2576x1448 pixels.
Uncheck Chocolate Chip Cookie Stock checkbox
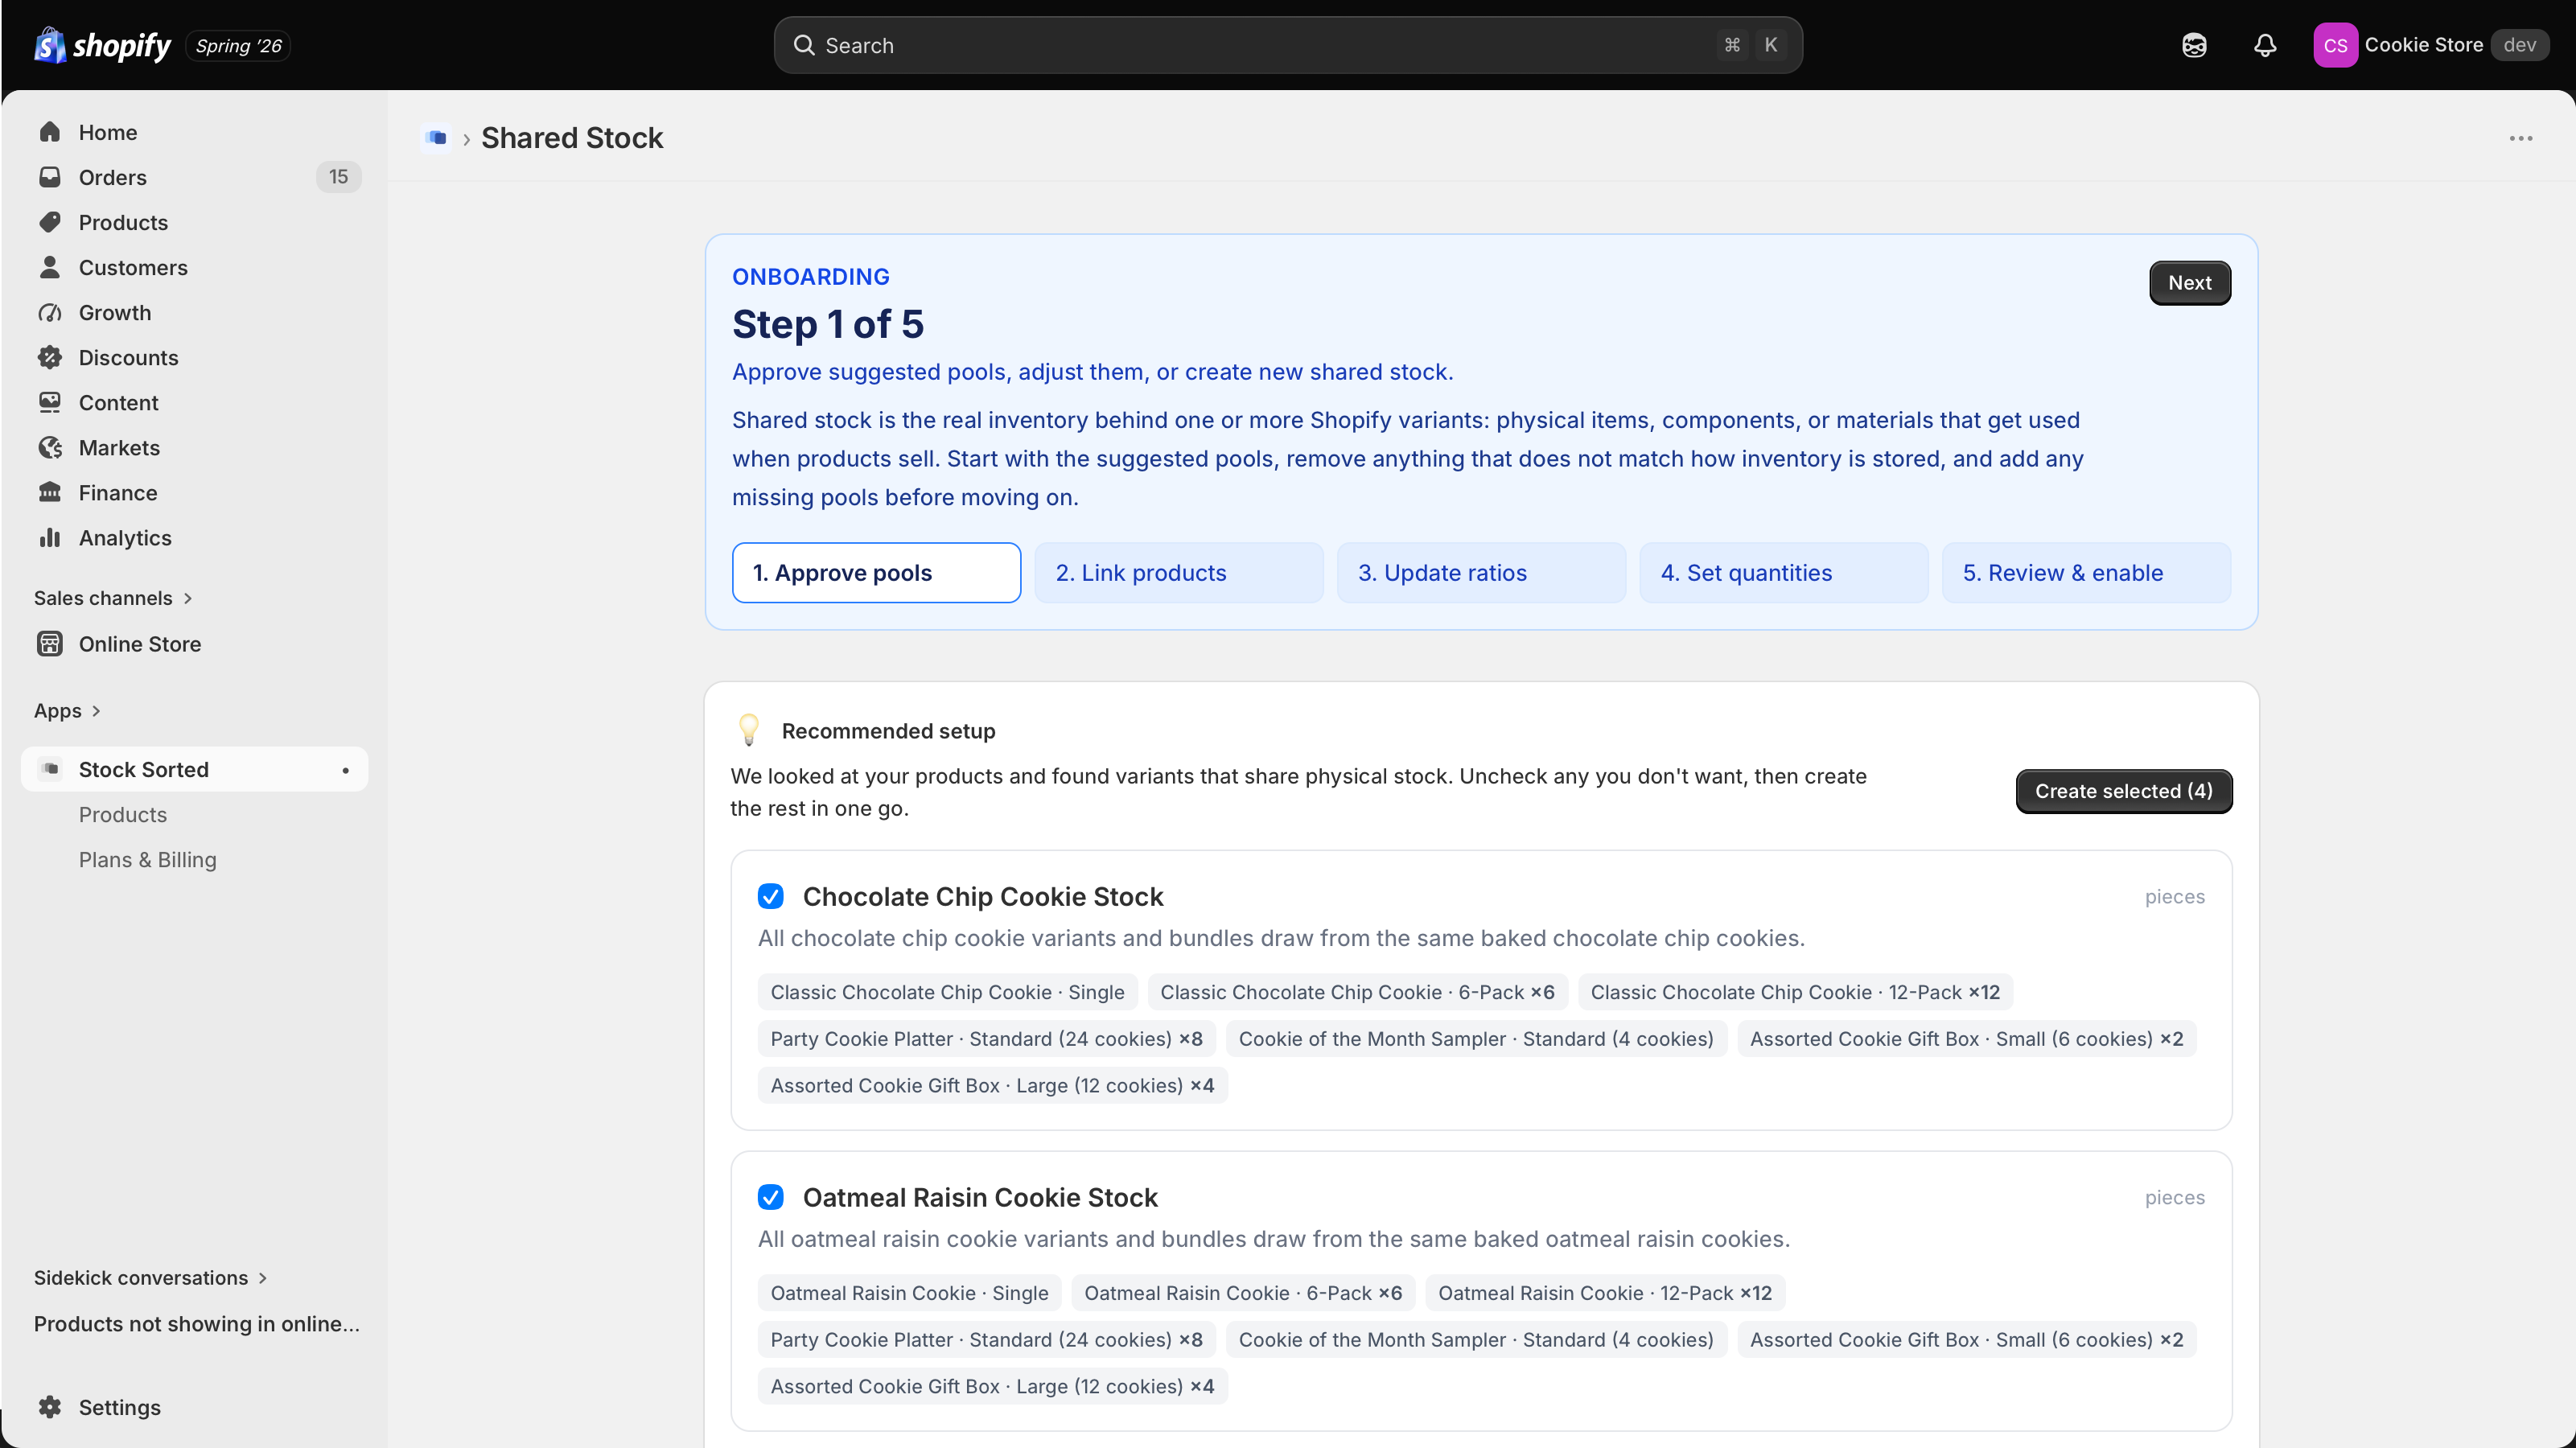(x=770, y=896)
